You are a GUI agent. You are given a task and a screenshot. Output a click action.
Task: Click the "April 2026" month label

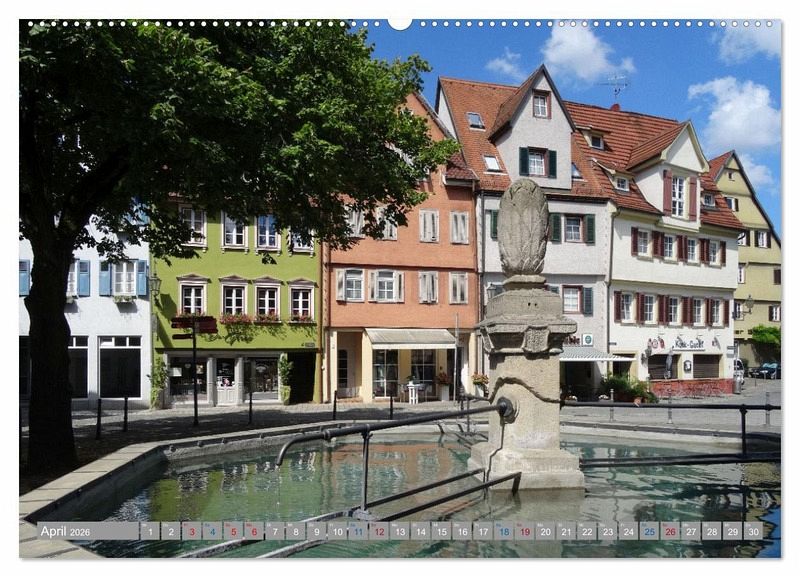[x=65, y=531]
